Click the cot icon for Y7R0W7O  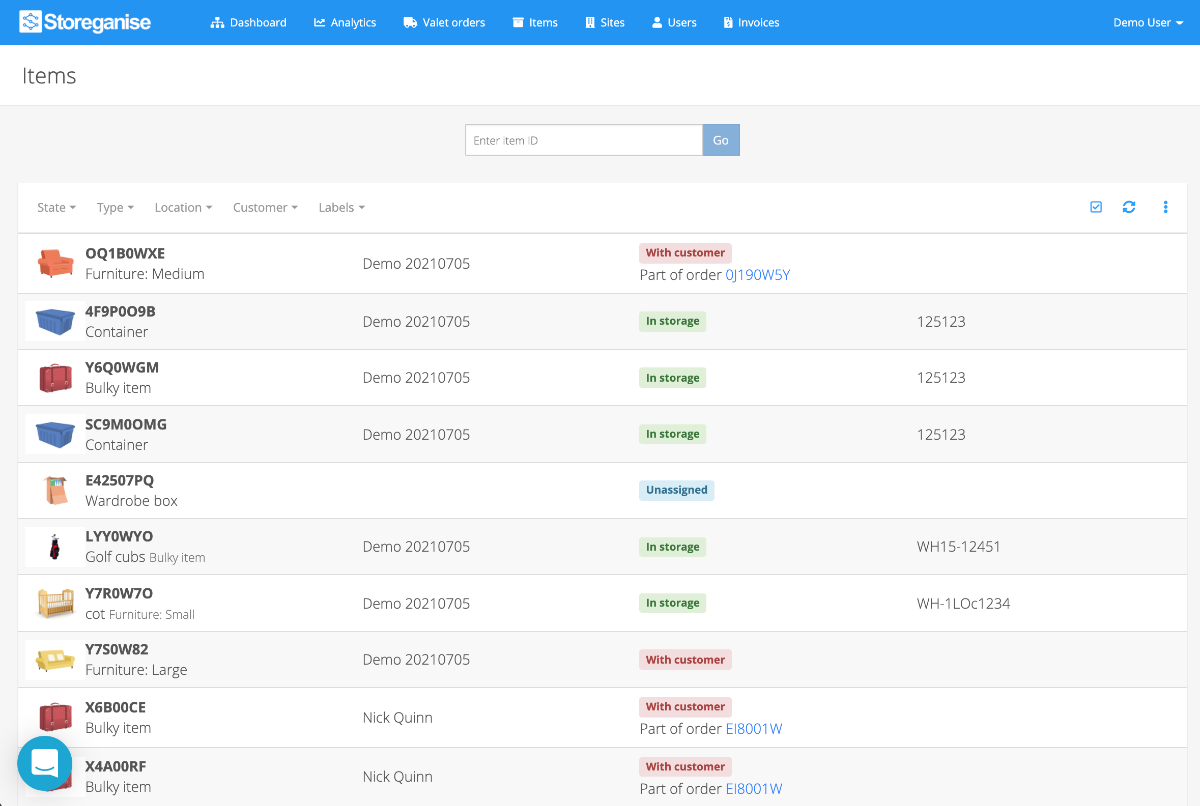tap(55, 603)
